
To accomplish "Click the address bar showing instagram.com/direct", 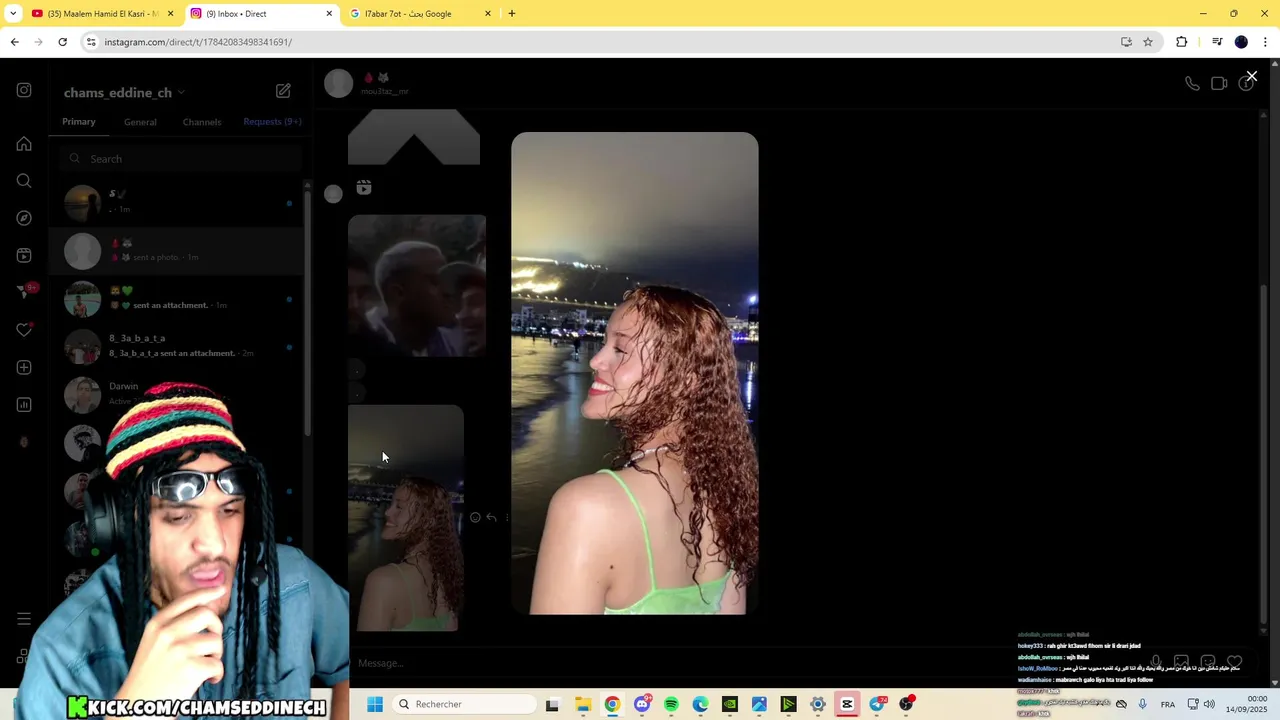I will (x=600, y=42).
